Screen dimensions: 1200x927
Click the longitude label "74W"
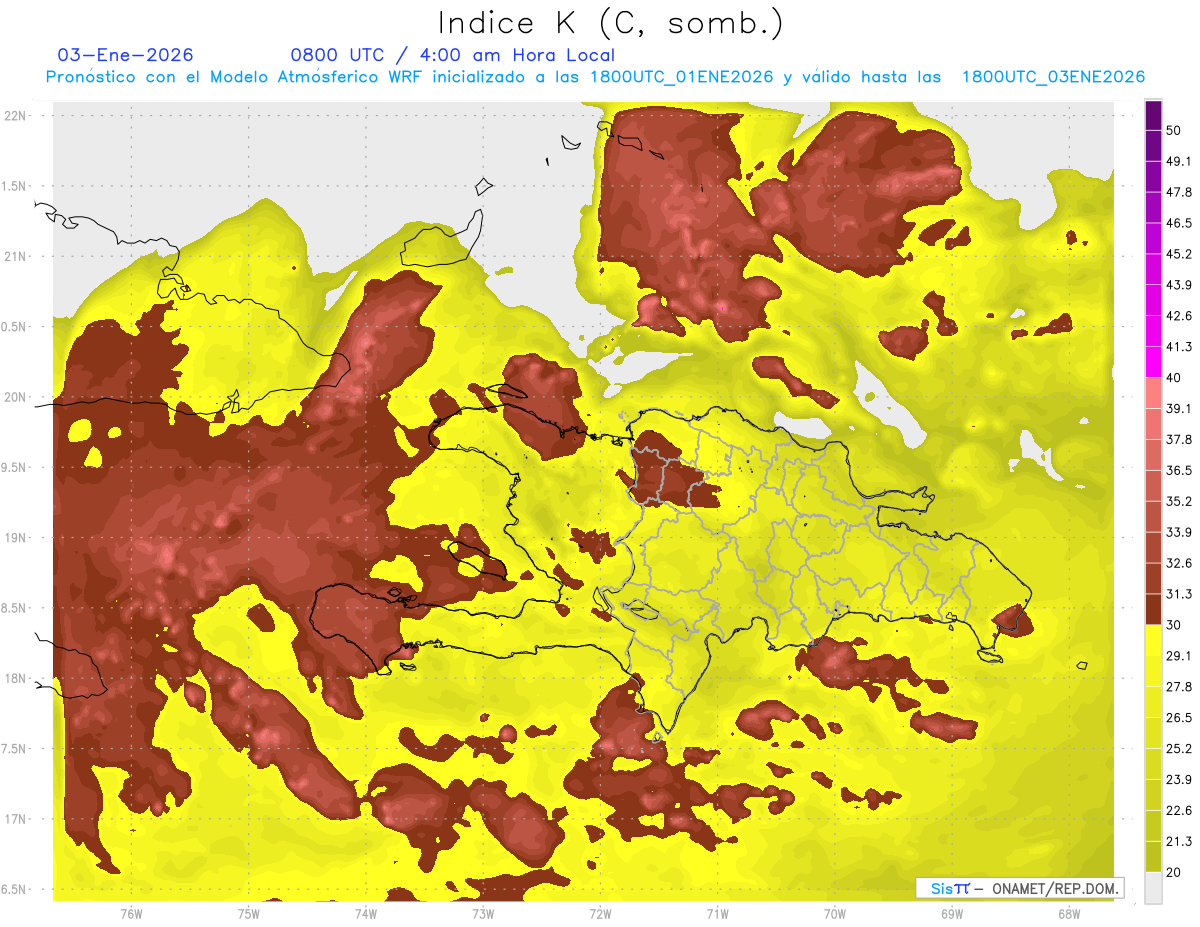tap(366, 914)
